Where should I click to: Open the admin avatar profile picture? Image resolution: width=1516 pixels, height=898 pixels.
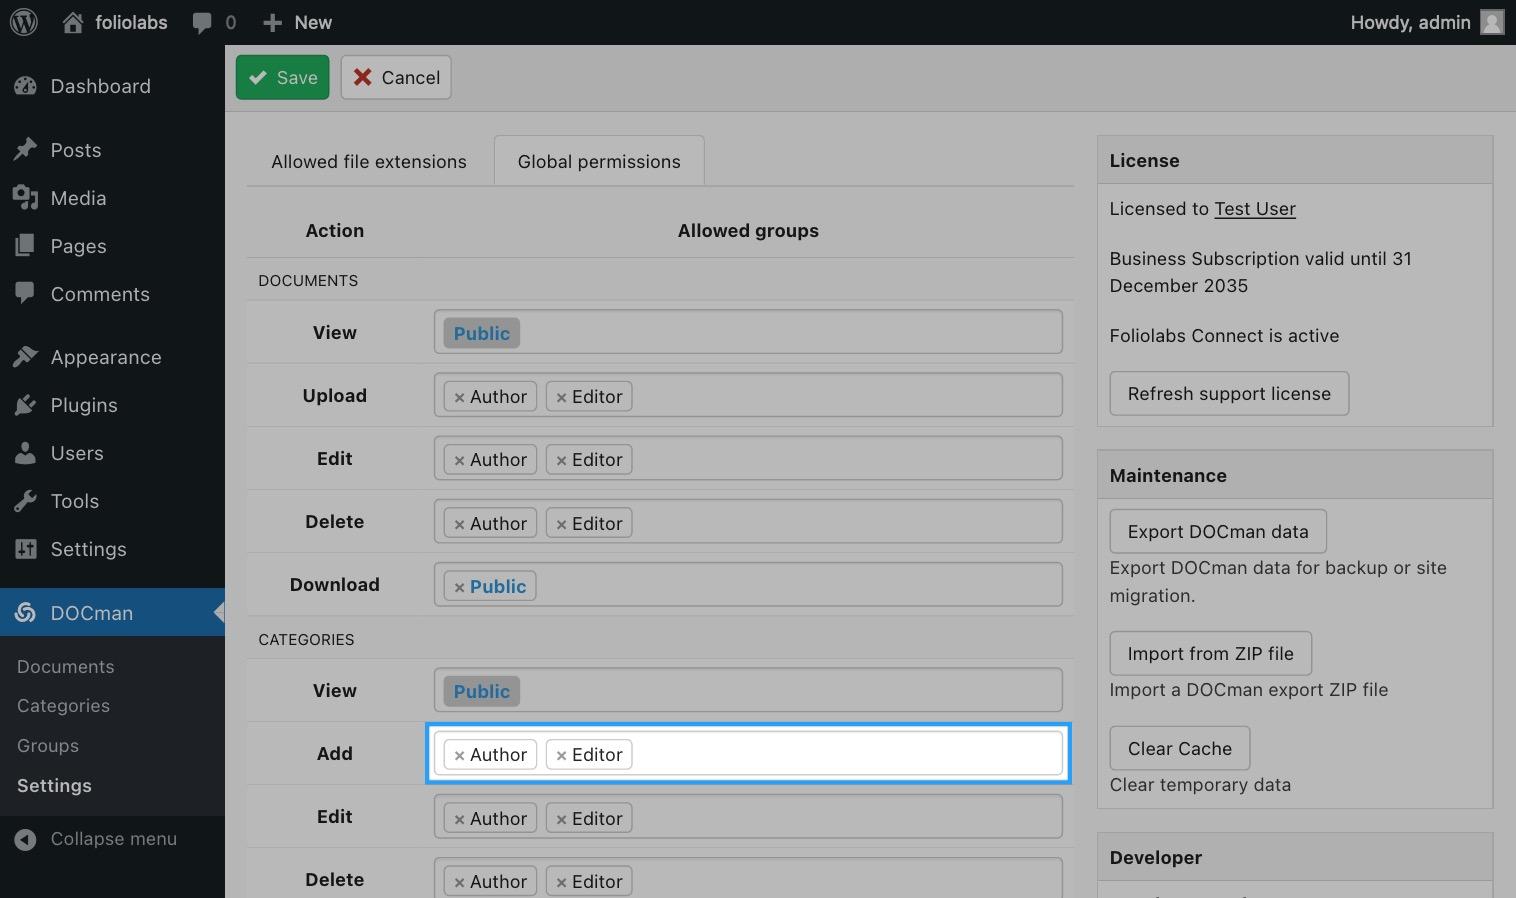pos(1492,22)
